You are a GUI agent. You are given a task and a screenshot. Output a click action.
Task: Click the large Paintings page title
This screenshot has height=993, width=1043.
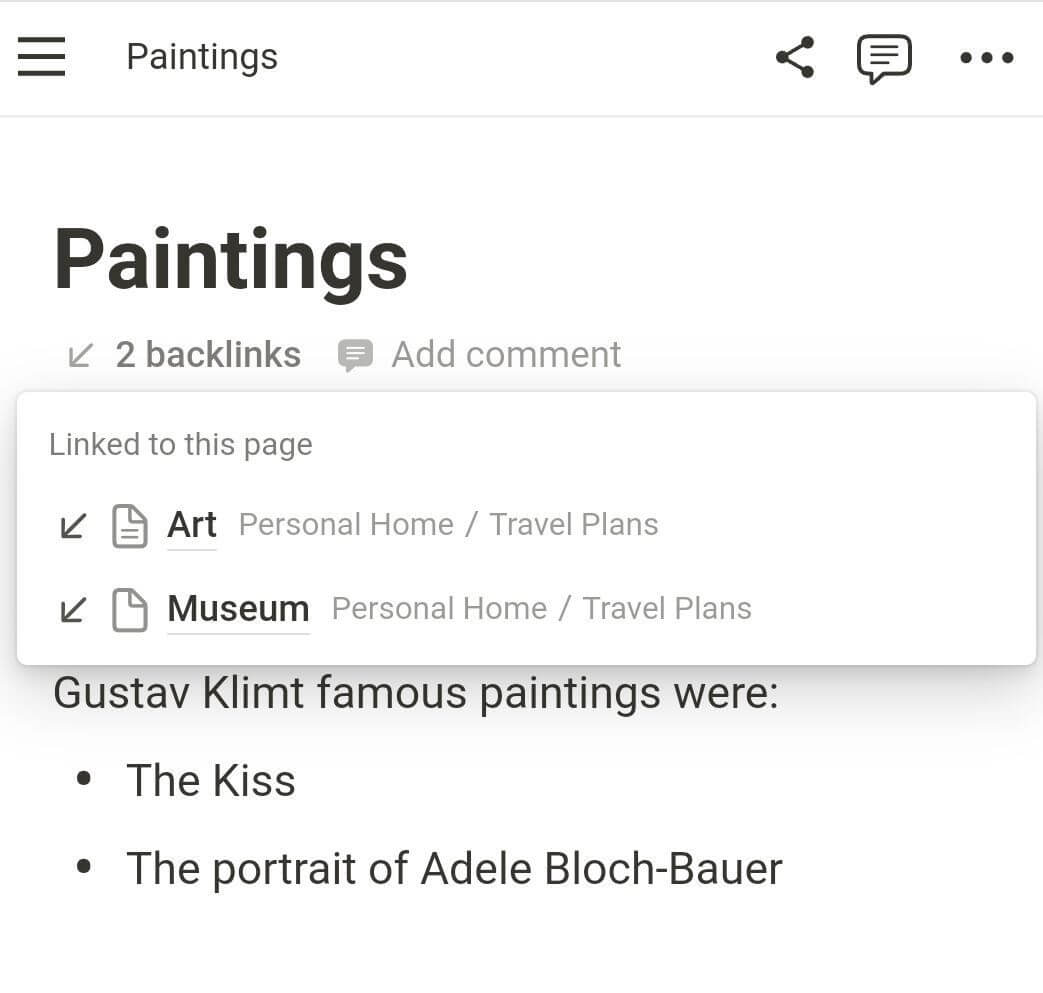[x=231, y=260]
